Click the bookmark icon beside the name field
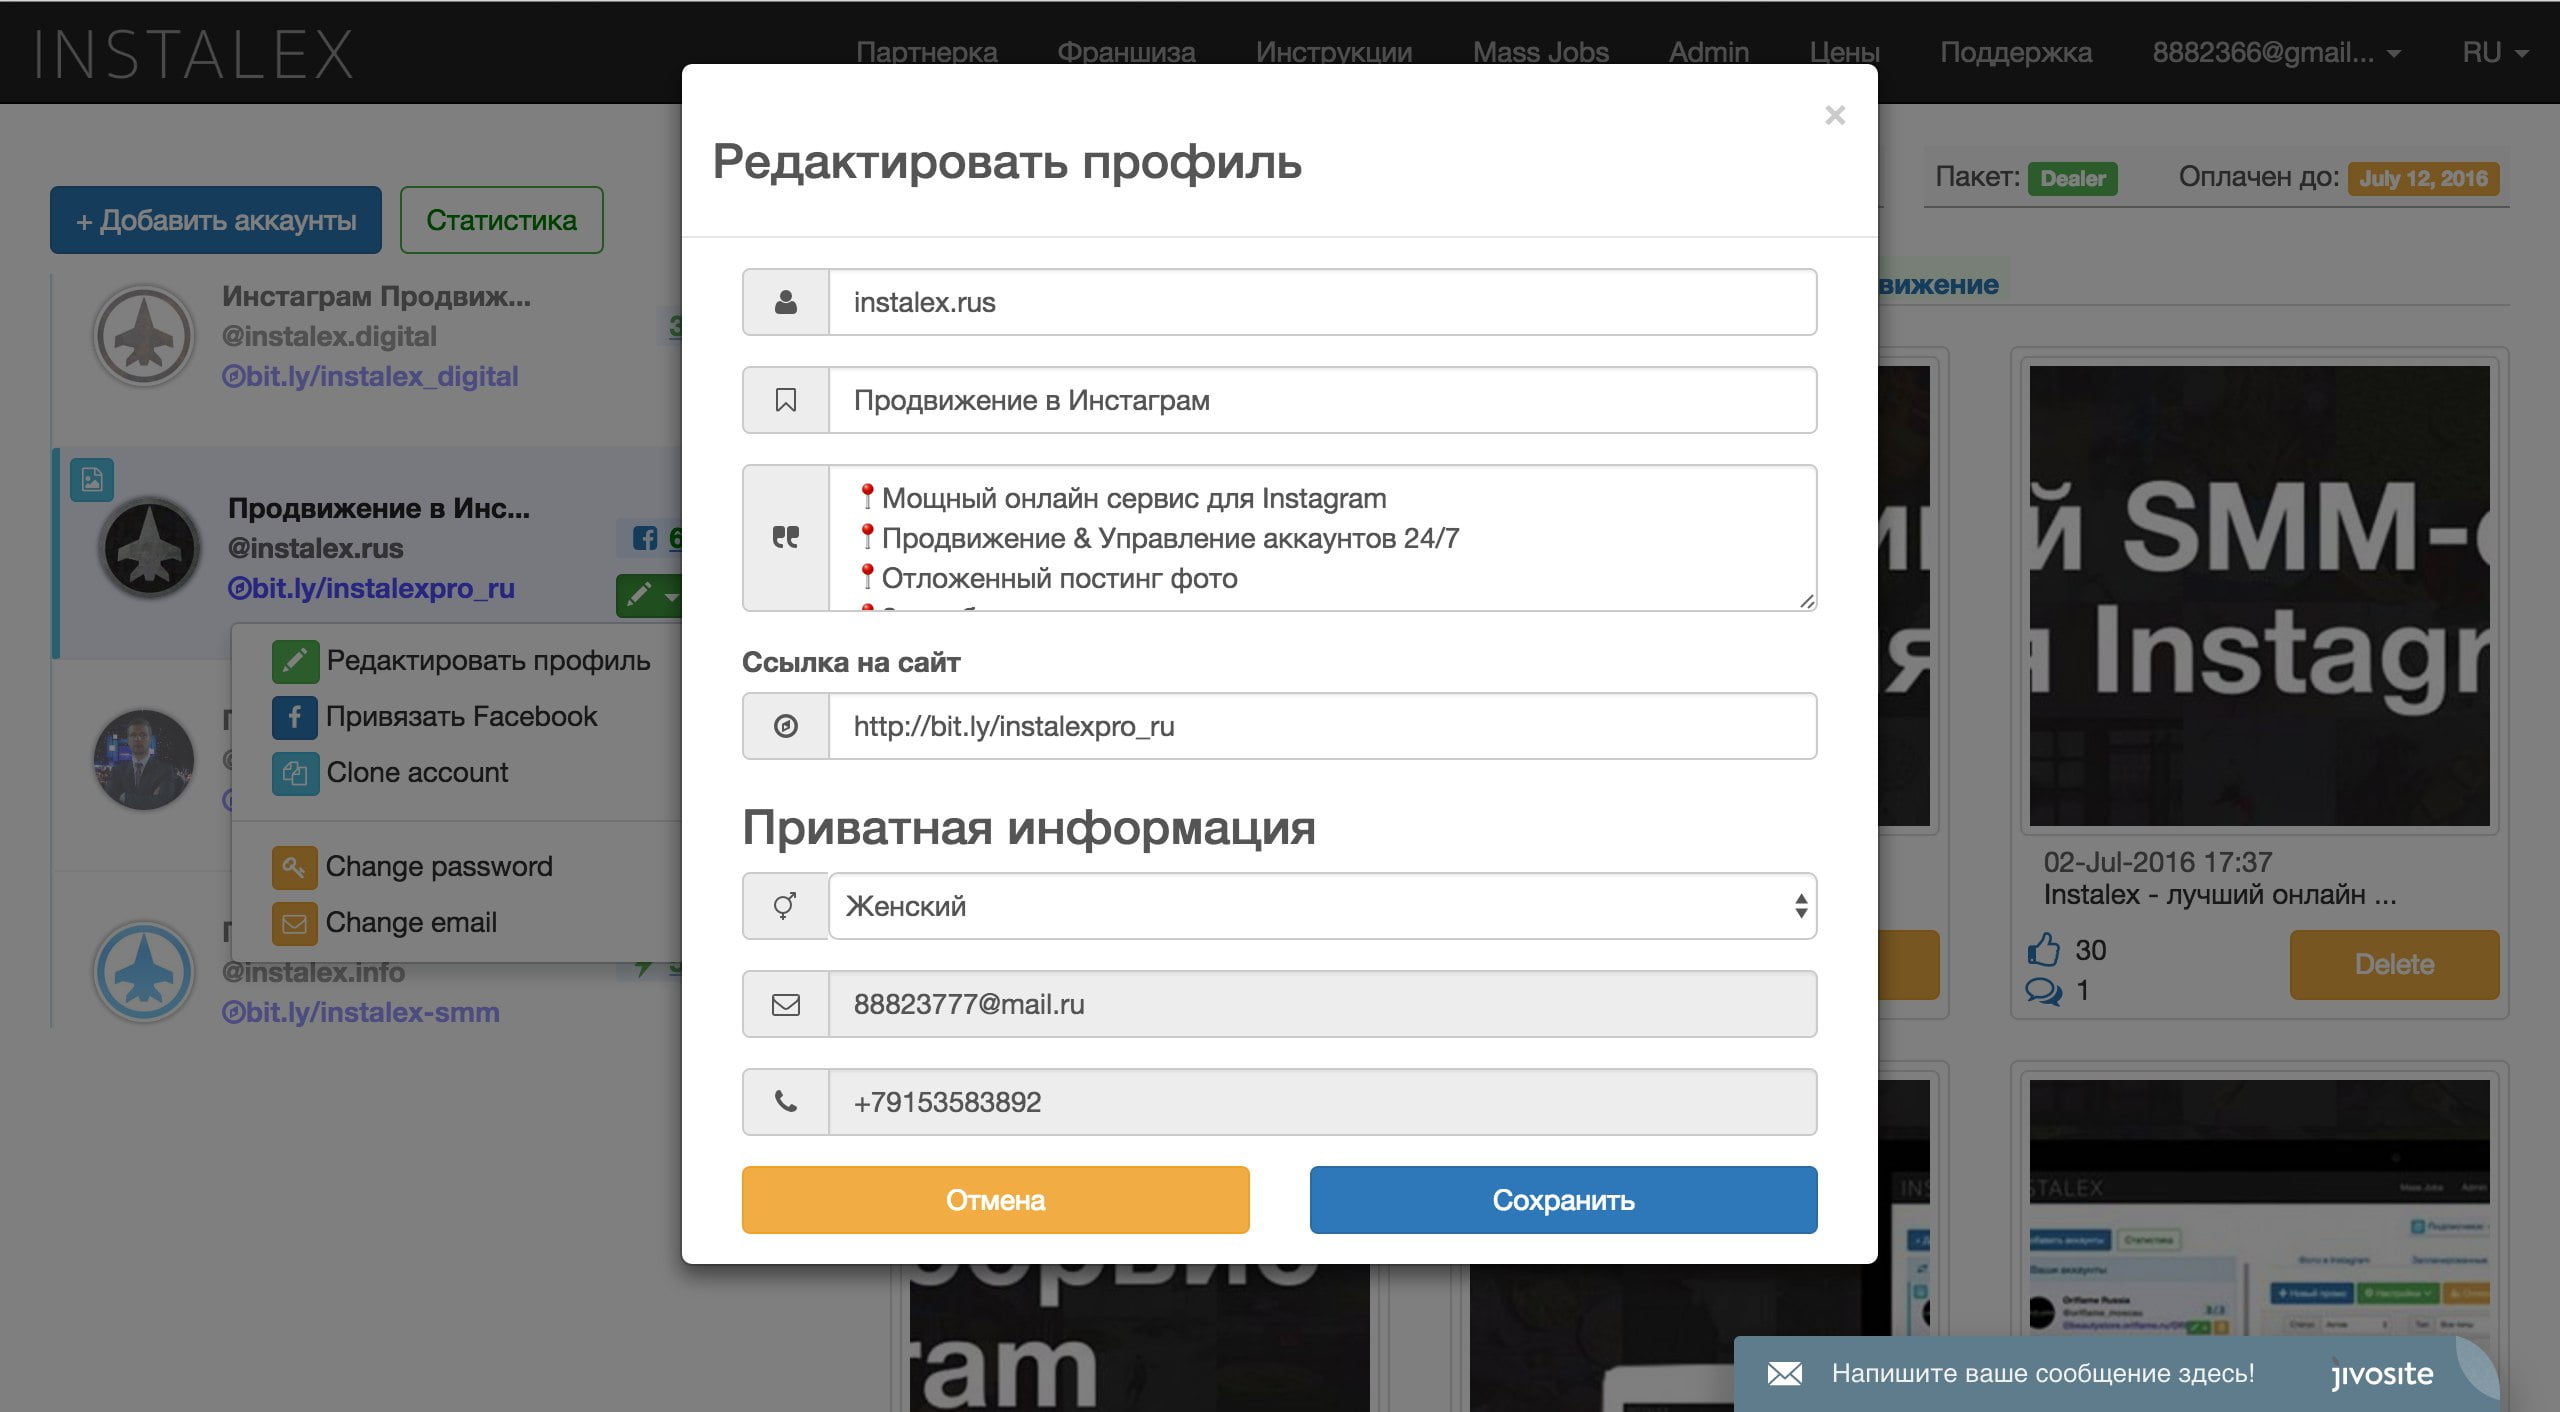2560x1412 pixels. tap(786, 400)
